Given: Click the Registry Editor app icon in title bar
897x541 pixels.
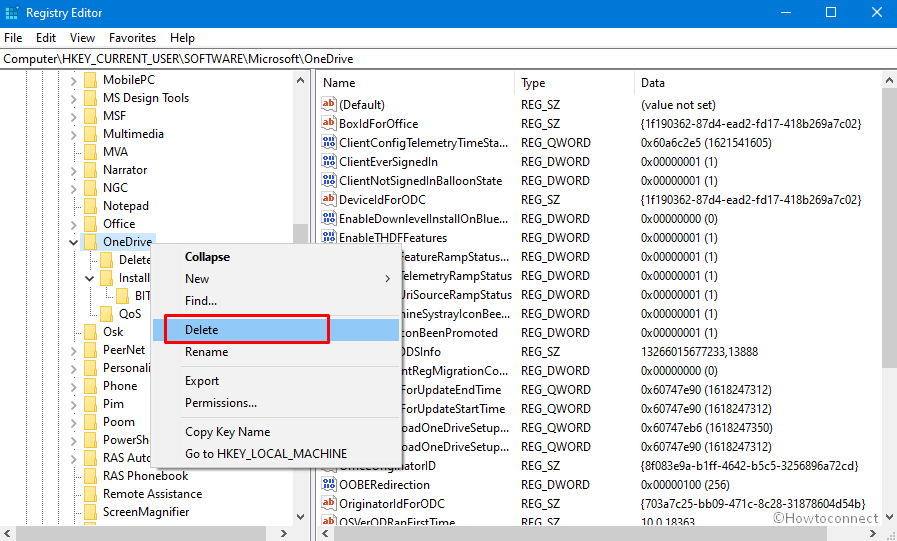Looking at the screenshot, I should click(x=11, y=13).
